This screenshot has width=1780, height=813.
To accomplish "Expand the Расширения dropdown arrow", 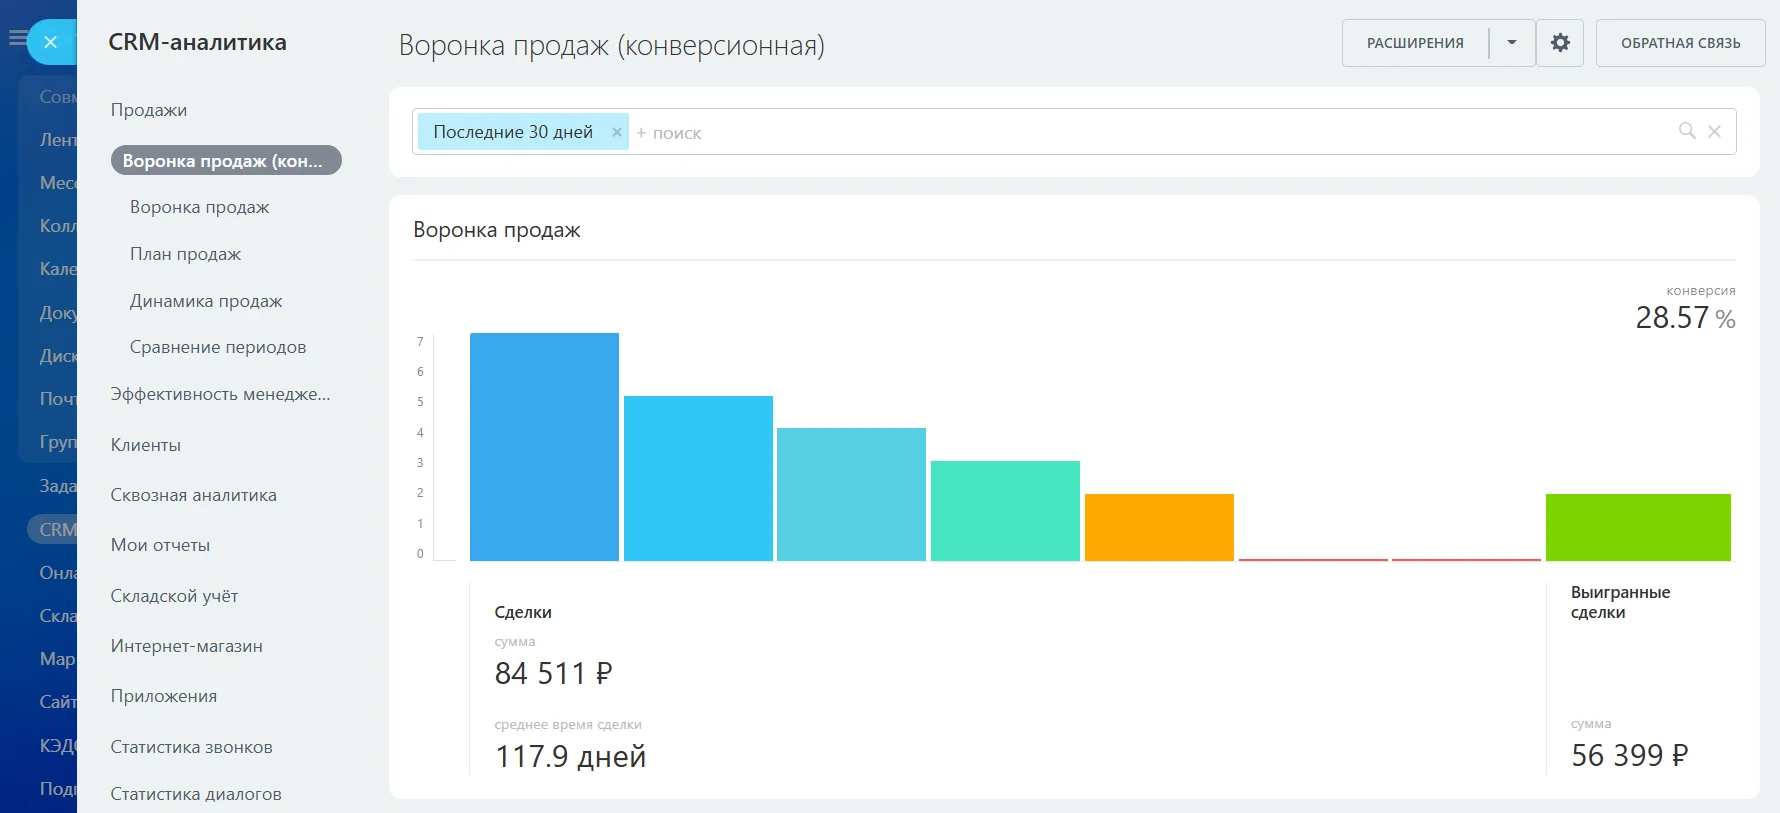I will point(1512,43).
